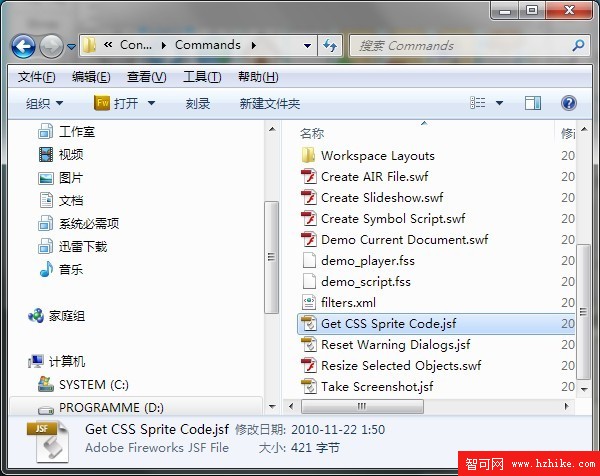The image size is (600, 476).
Task: Click the magnifier search icon
Action: (578, 46)
